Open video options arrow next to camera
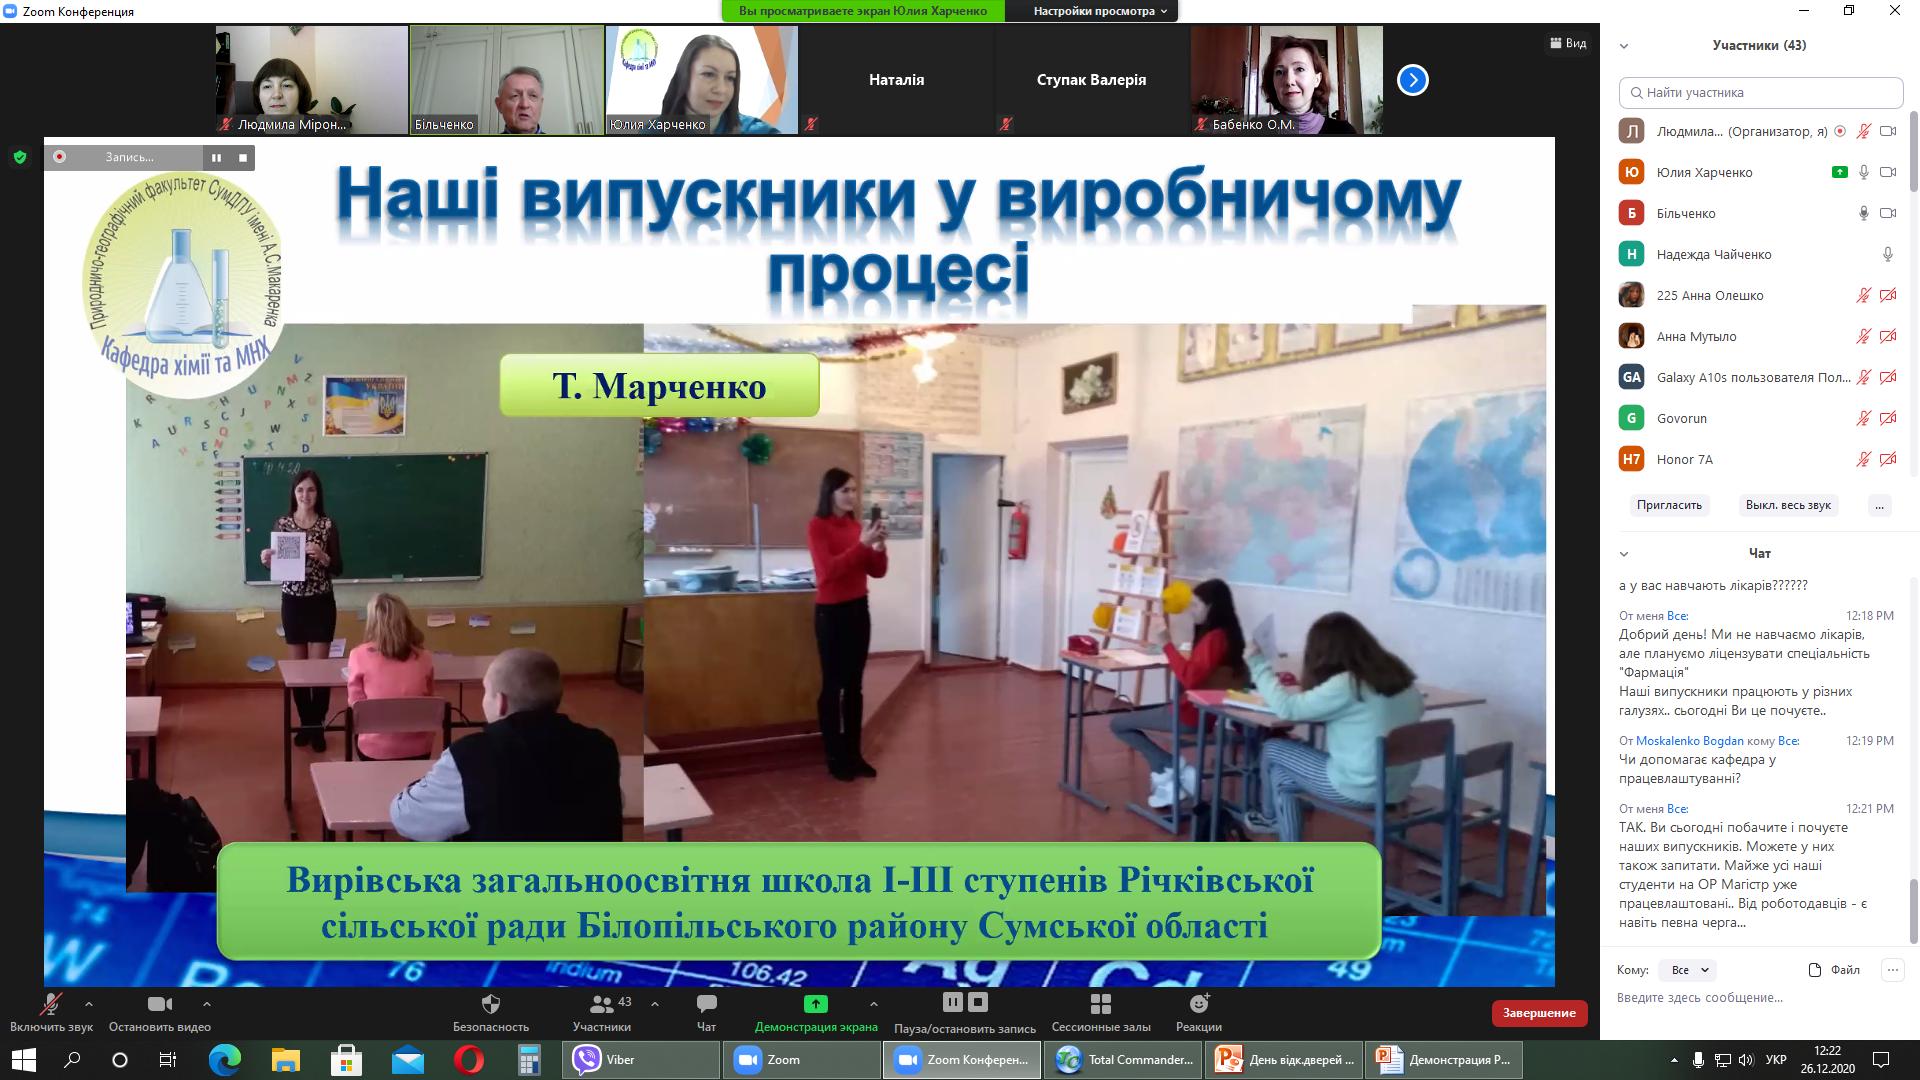This screenshot has height=1080, width=1920. click(207, 1003)
